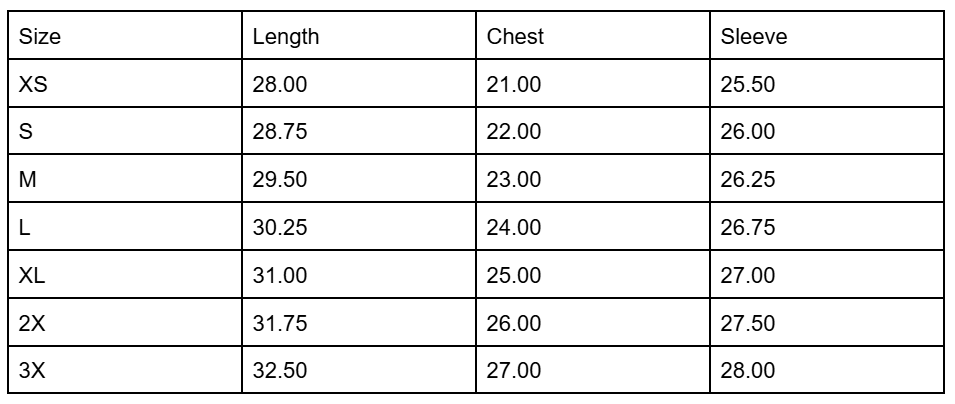Select the S sleeve value 26.00
This screenshot has height=404, width=955.
827,130
